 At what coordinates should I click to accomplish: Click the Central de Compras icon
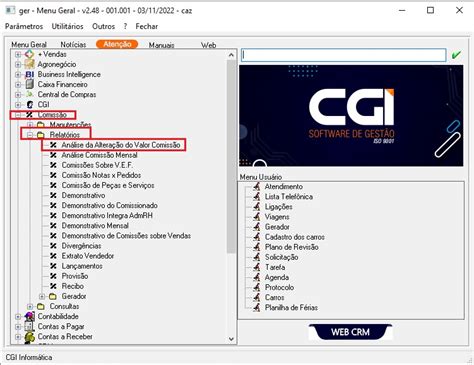tap(30, 94)
